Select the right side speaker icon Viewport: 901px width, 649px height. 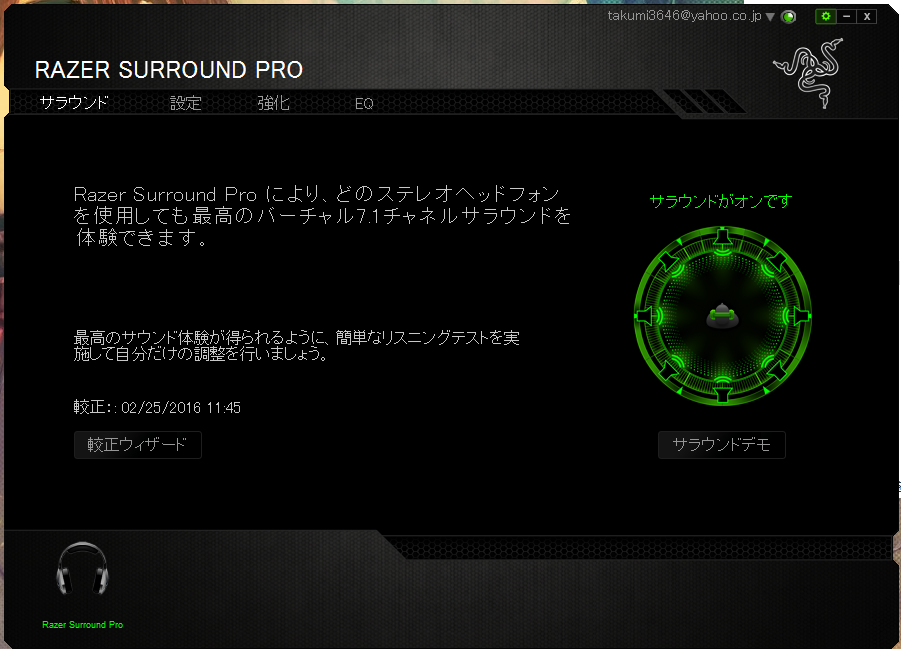click(x=801, y=314)
